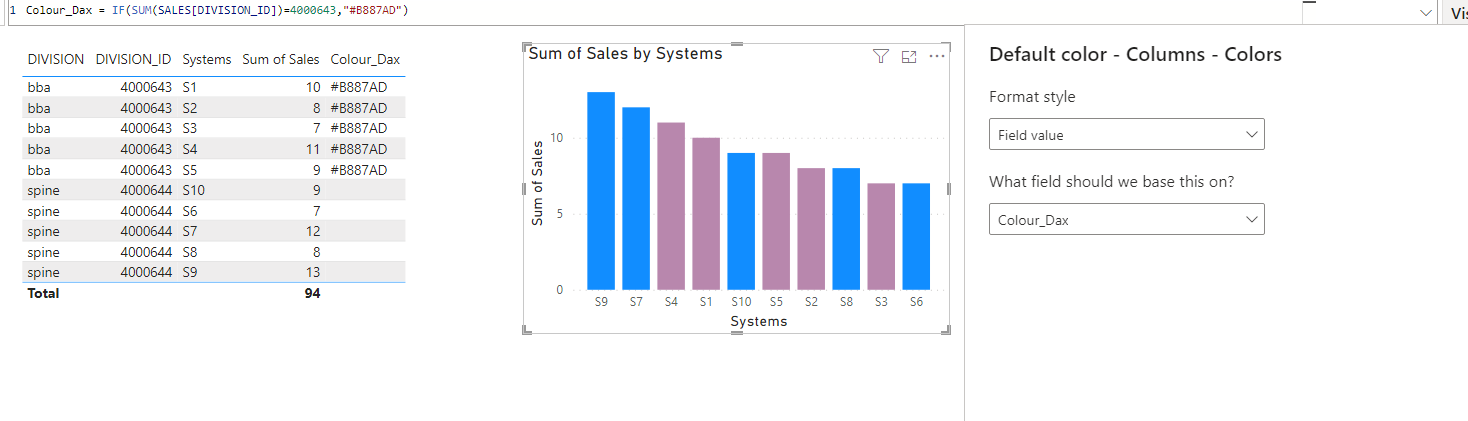Select the S10 bar in chart
Screen dimensions: 1468x421
[741, 222]
